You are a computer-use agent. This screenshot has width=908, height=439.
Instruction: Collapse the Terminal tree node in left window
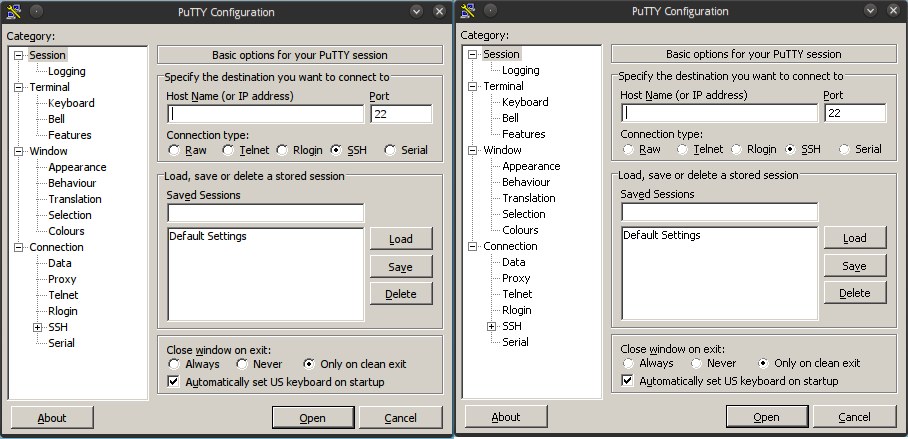19,87
